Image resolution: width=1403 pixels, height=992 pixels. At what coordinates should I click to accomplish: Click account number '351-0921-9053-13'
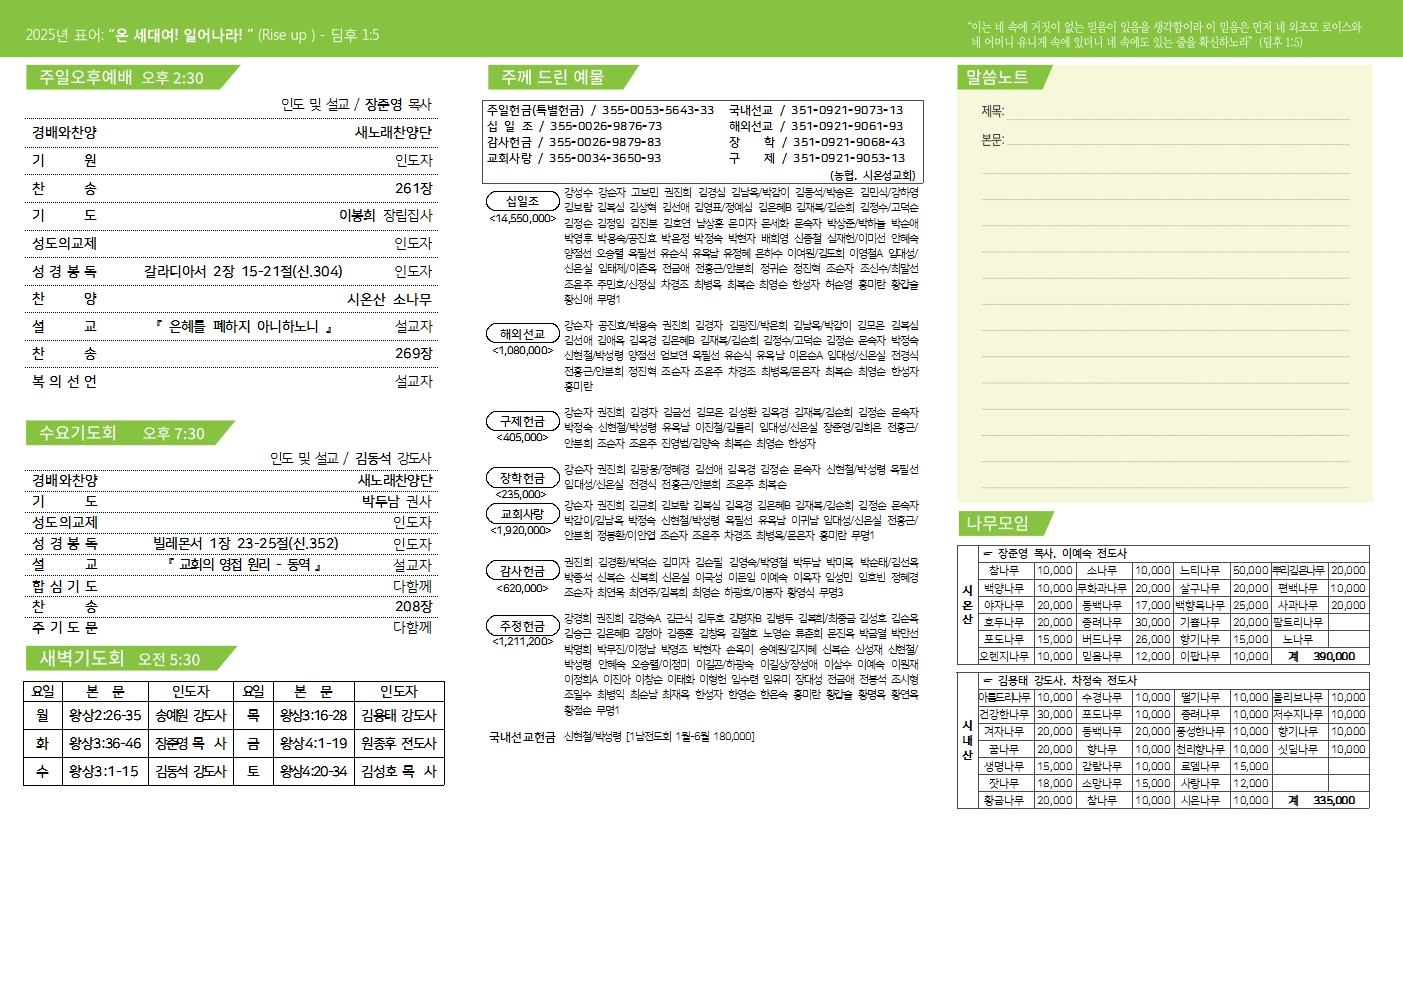(x=849, y=158)
